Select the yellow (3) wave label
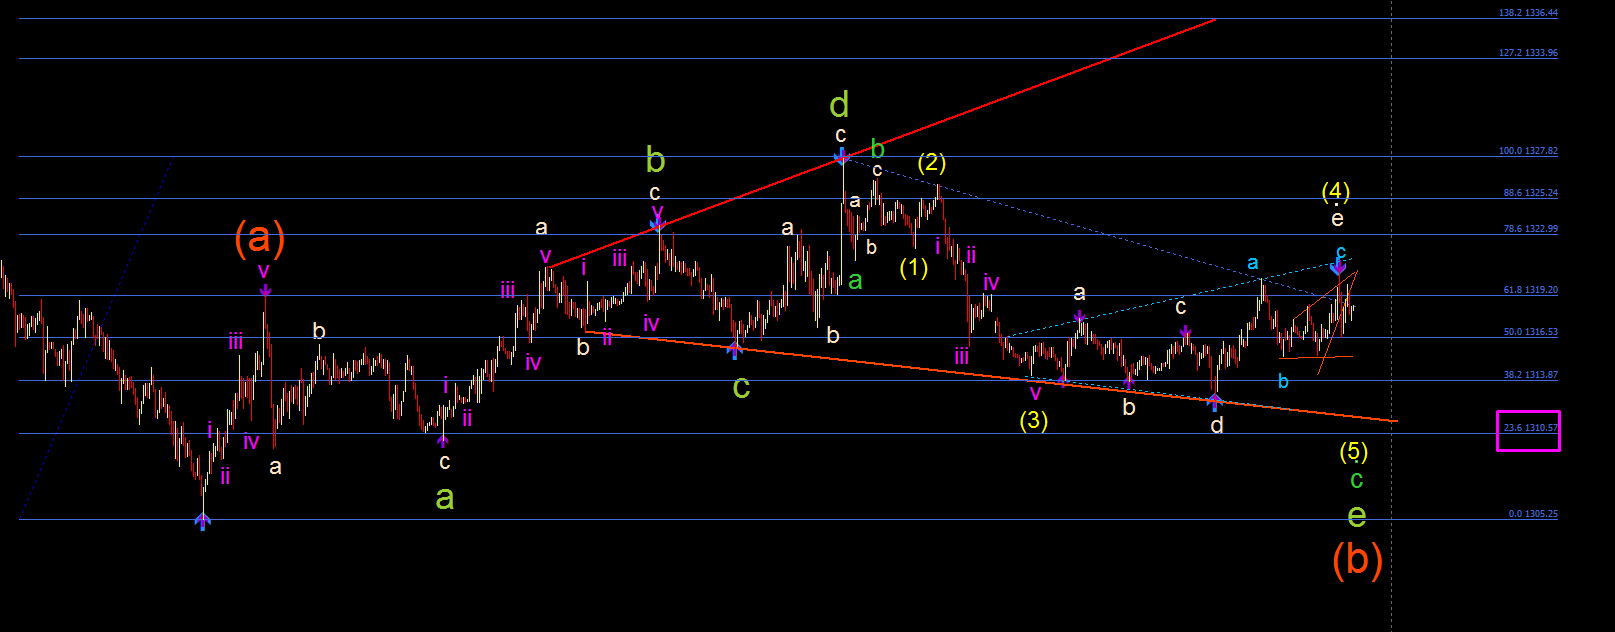Viewport: 1615px width, 632px height. 1034,420
